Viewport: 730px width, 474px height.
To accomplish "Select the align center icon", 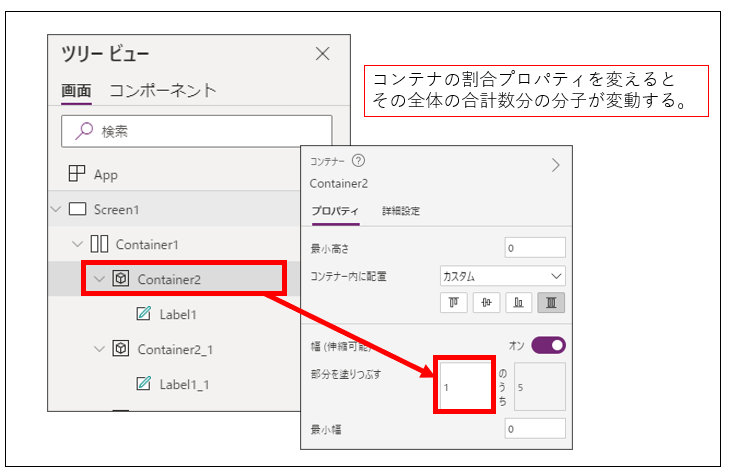I will (486, 303).
